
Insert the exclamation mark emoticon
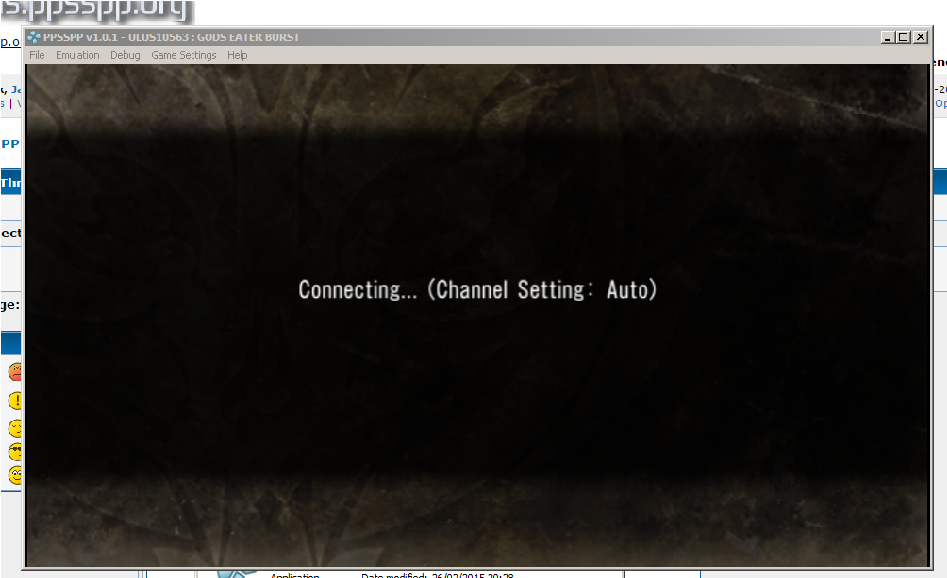[x=15, y=401]
